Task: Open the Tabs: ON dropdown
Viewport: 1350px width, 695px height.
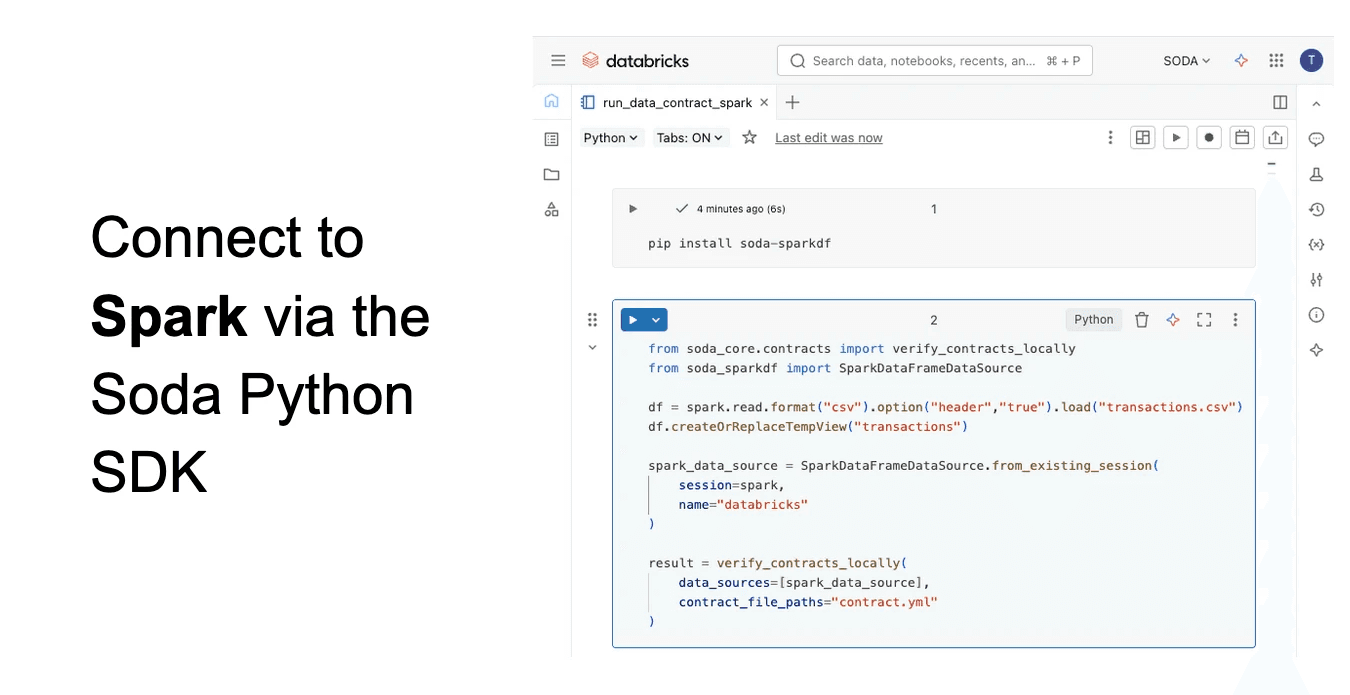Action: 691,138
